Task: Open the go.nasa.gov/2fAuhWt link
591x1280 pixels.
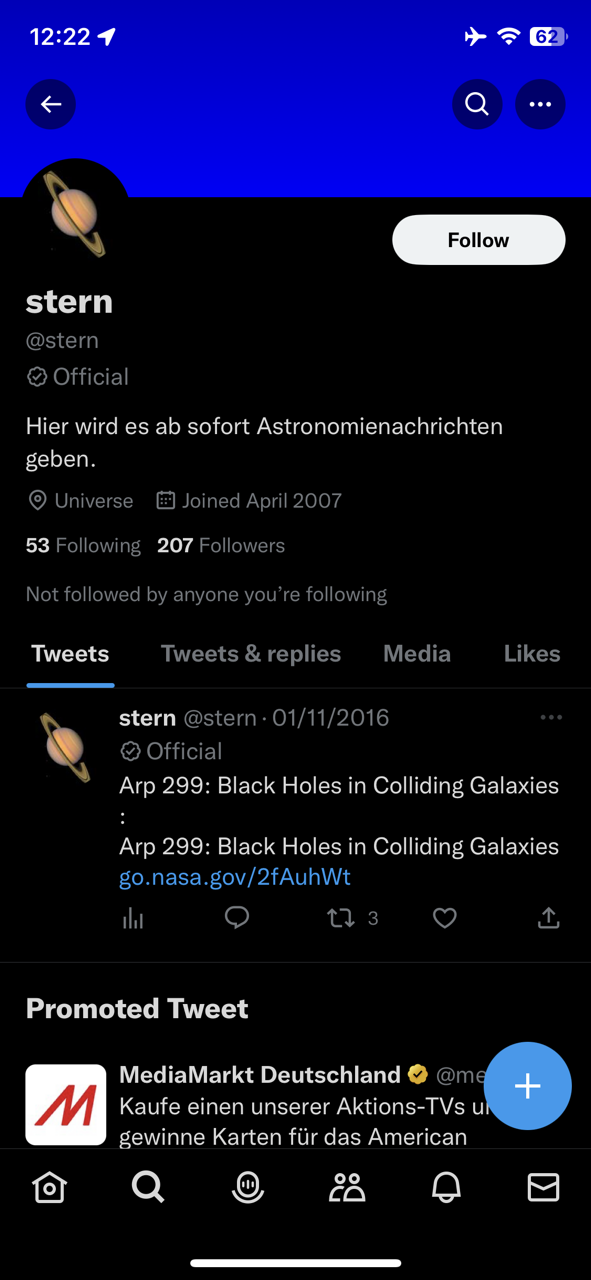Action: (x=235, y=877)
